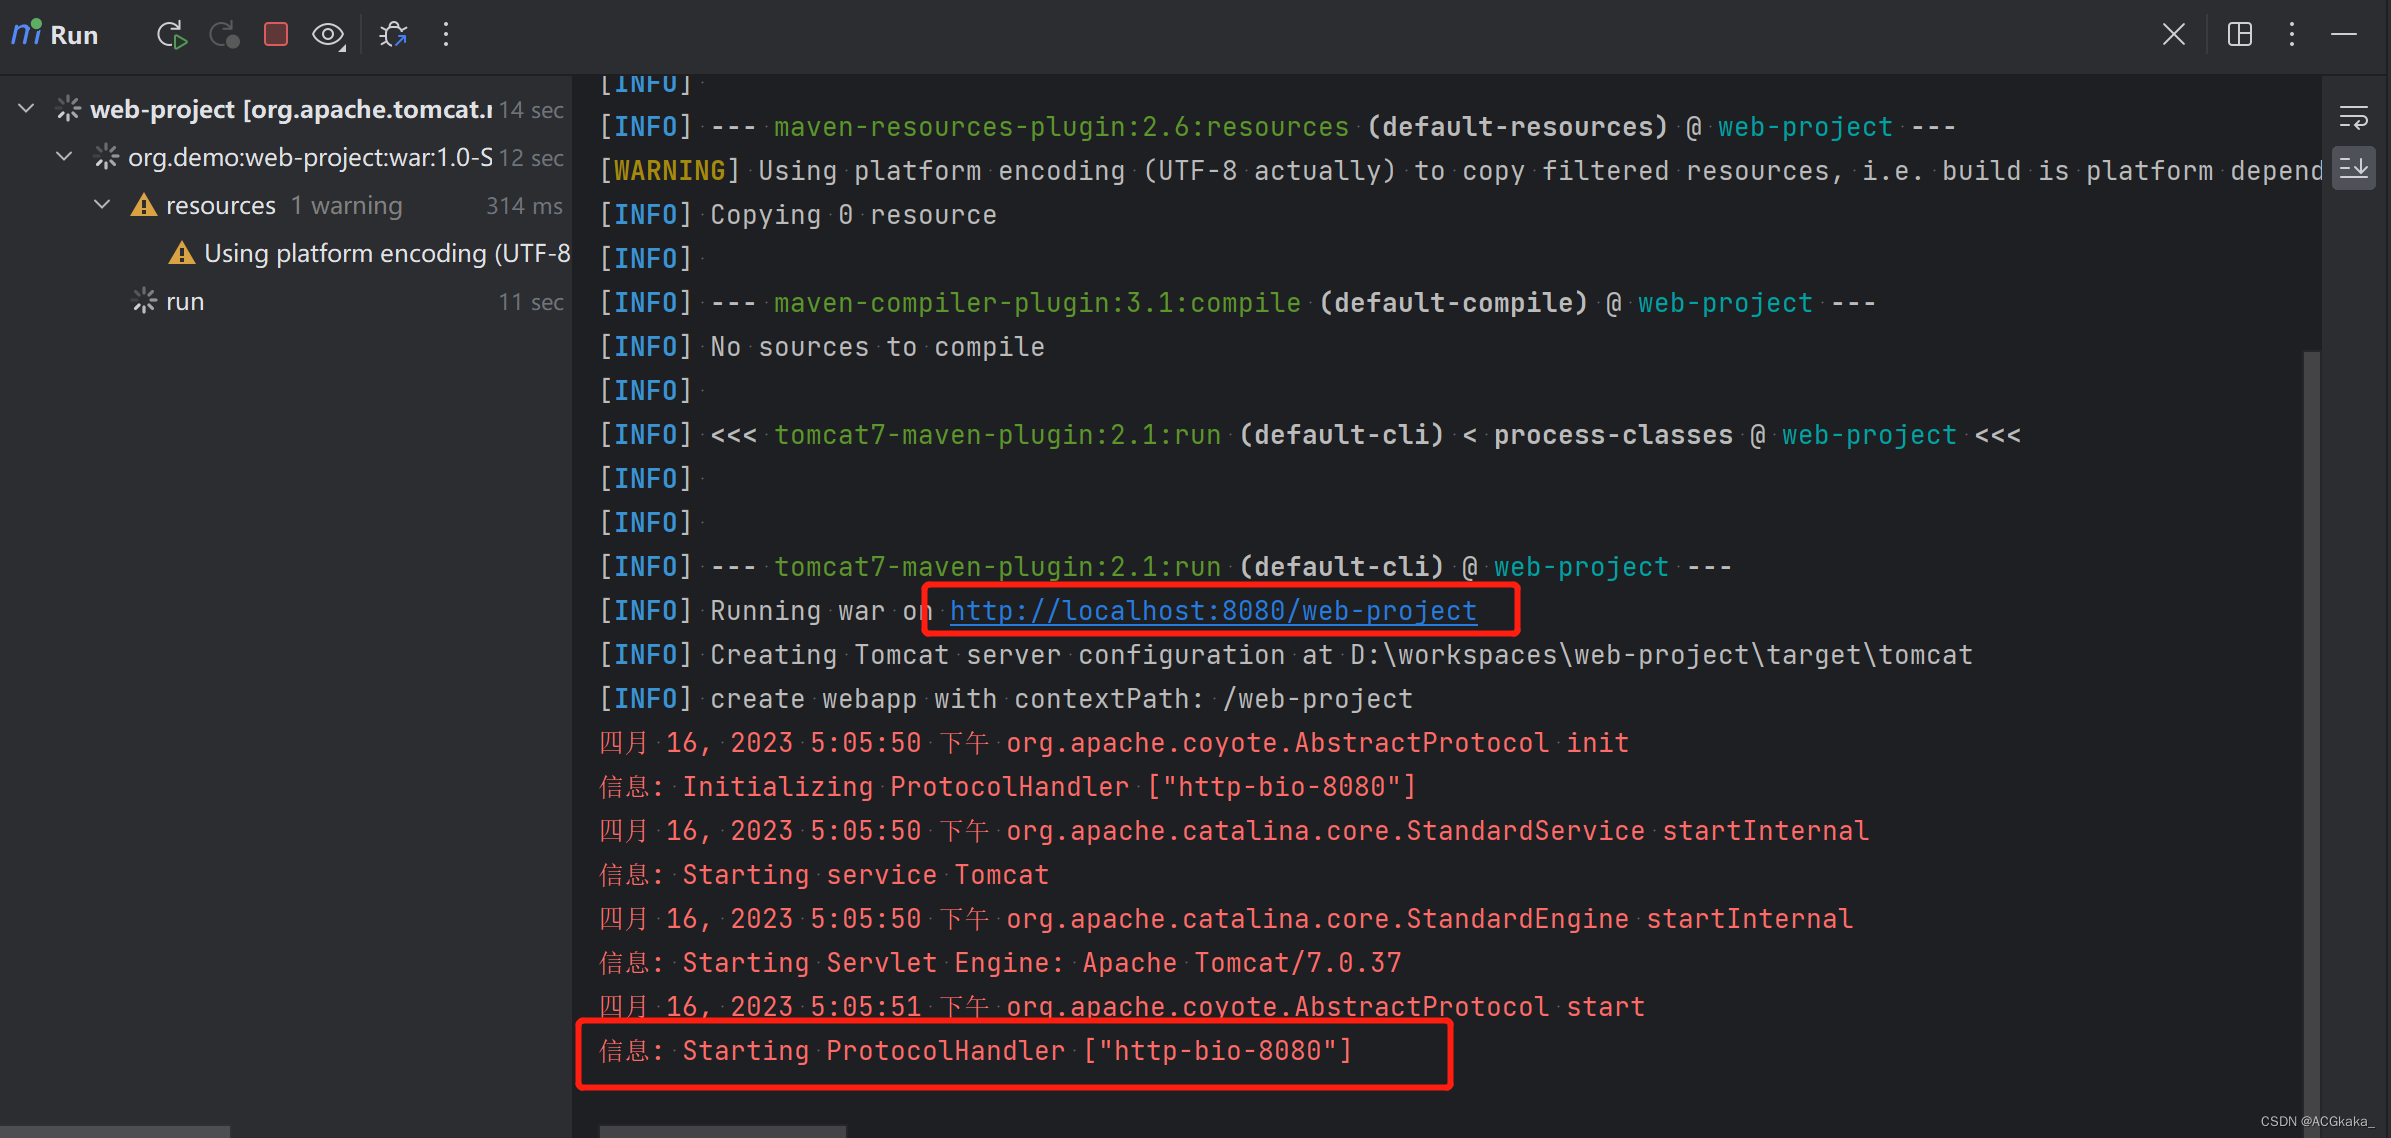
Task: Click 'create webapp with contextPath' line
Action: coord(1006,699)
